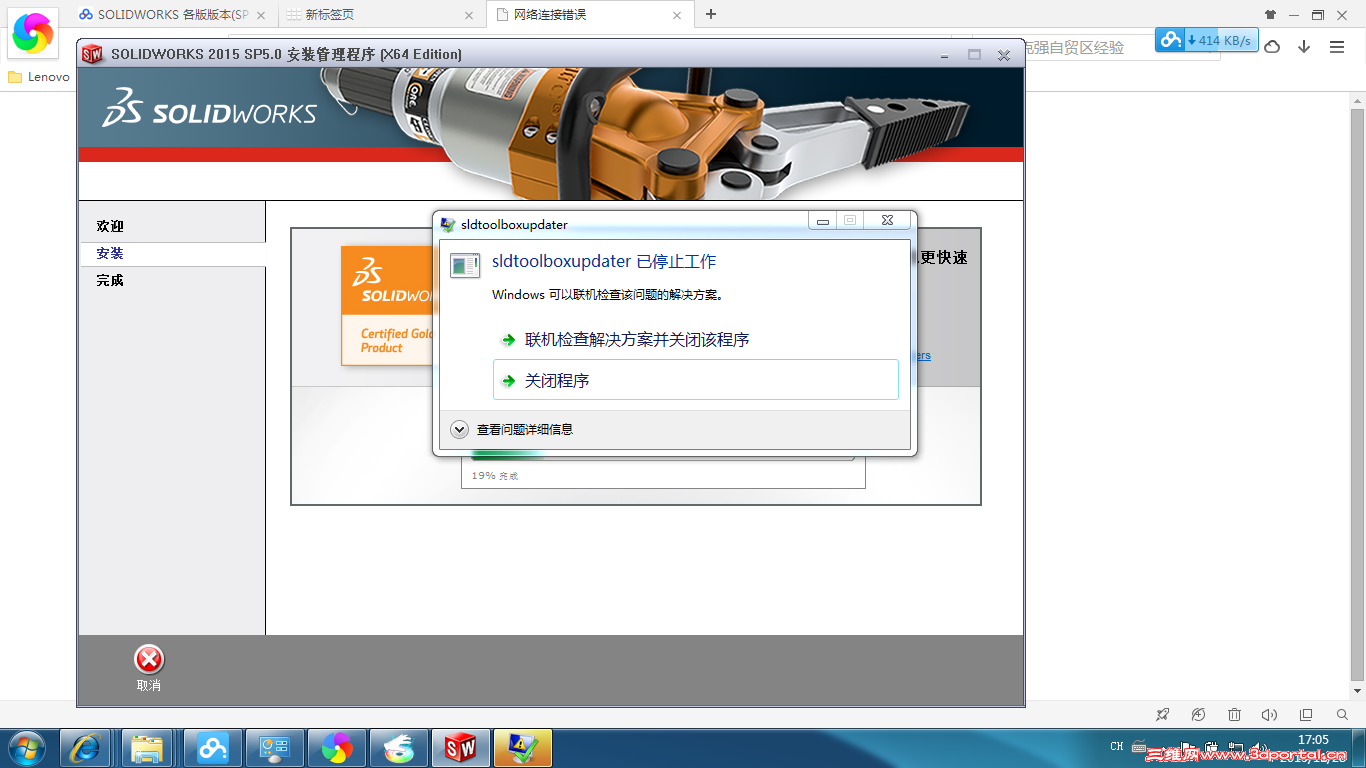Open Windows Explorer from the taskbar
Image resolution: width=1366 pixels, height=768 pixels.
pyautogui.click(x=147, y=748)
